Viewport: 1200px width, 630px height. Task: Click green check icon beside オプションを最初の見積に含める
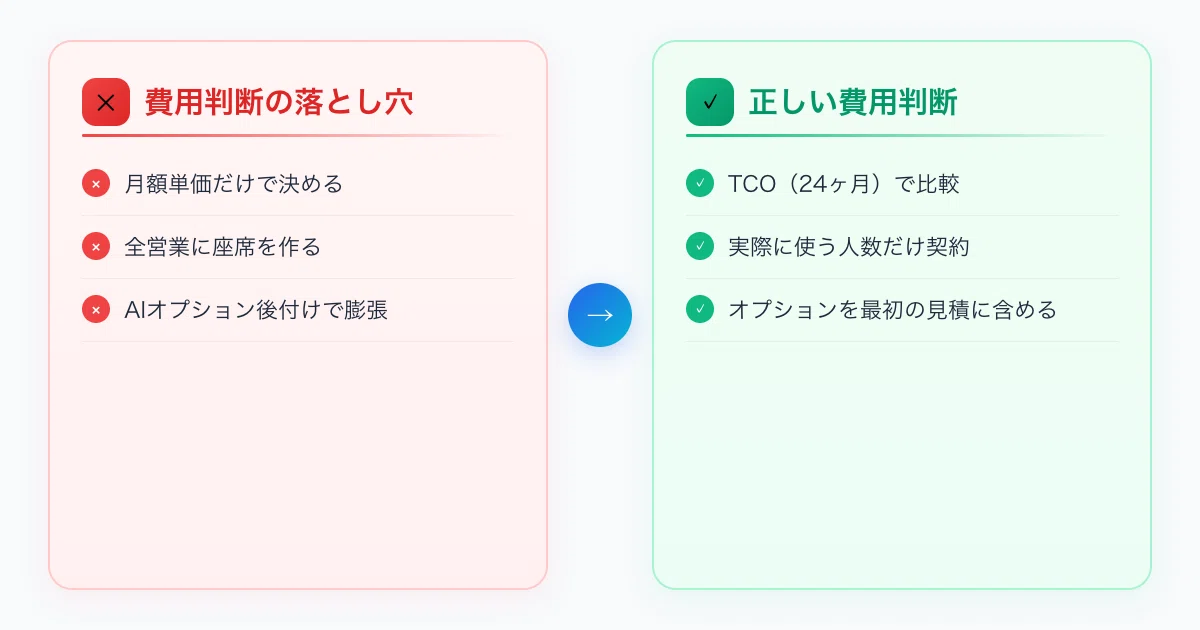click(700, 310)
